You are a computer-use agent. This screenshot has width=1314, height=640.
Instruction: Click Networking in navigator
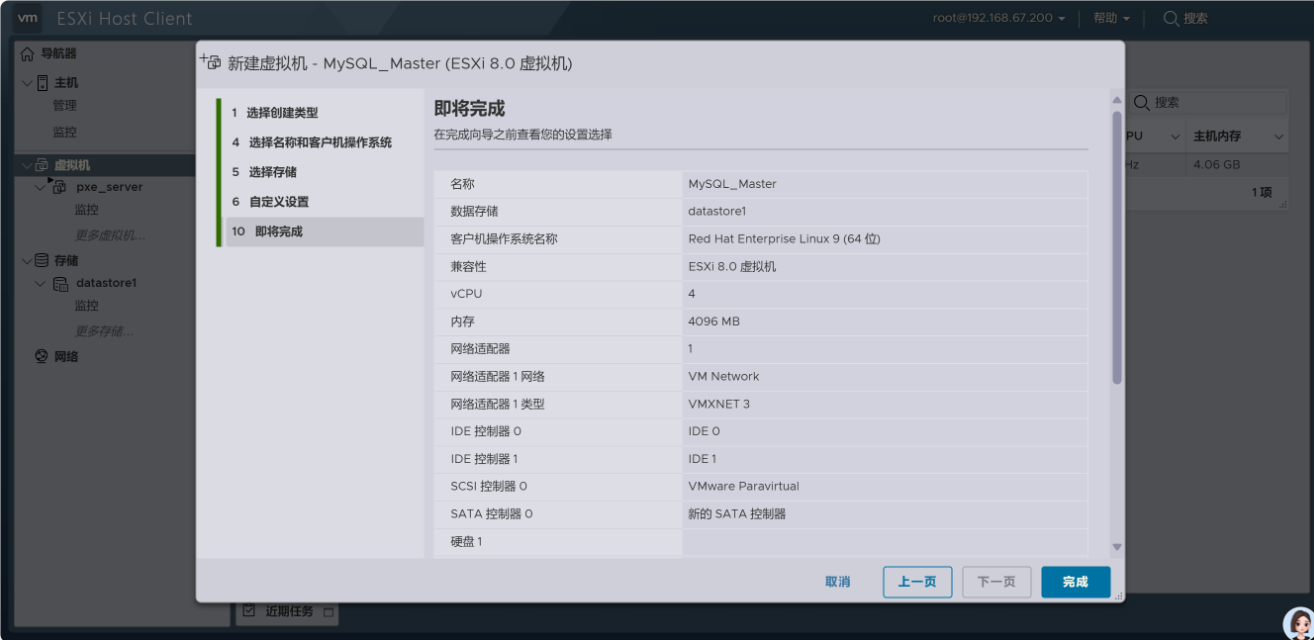66,356
